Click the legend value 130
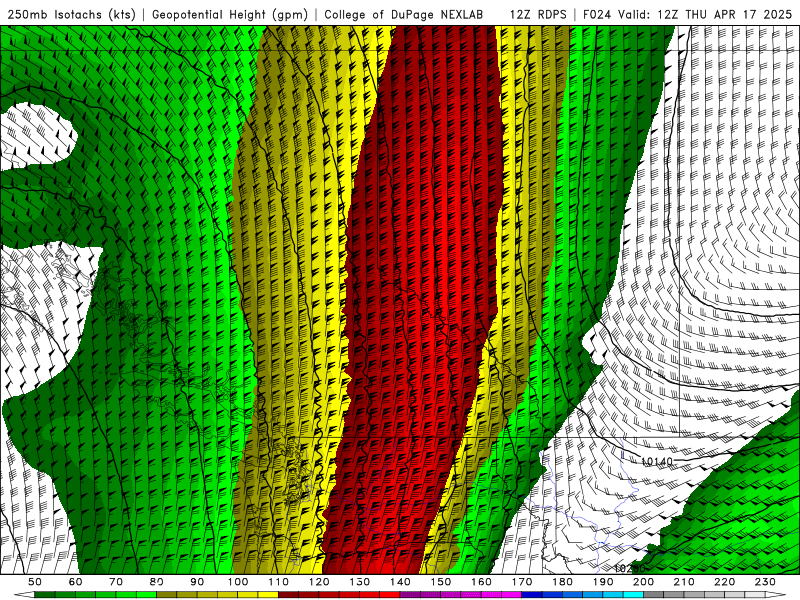 [359, 582]
